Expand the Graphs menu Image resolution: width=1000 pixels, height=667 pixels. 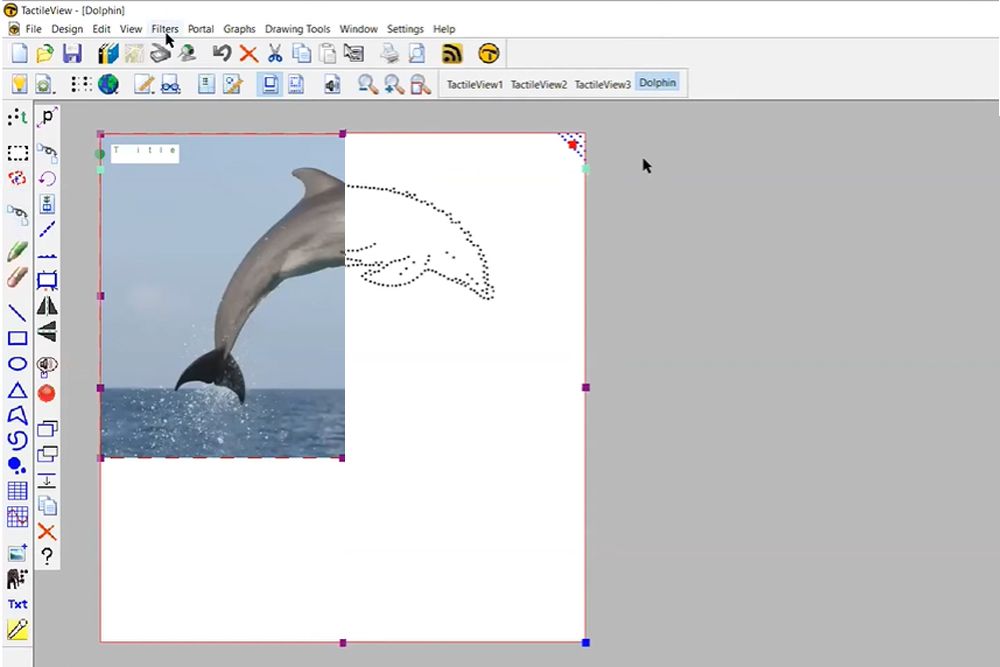(239, 29)
